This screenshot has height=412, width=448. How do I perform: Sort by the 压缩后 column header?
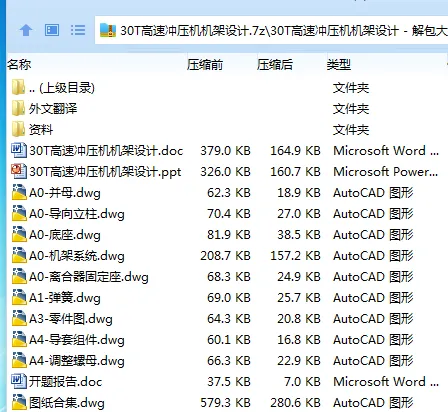pos(275,64)
